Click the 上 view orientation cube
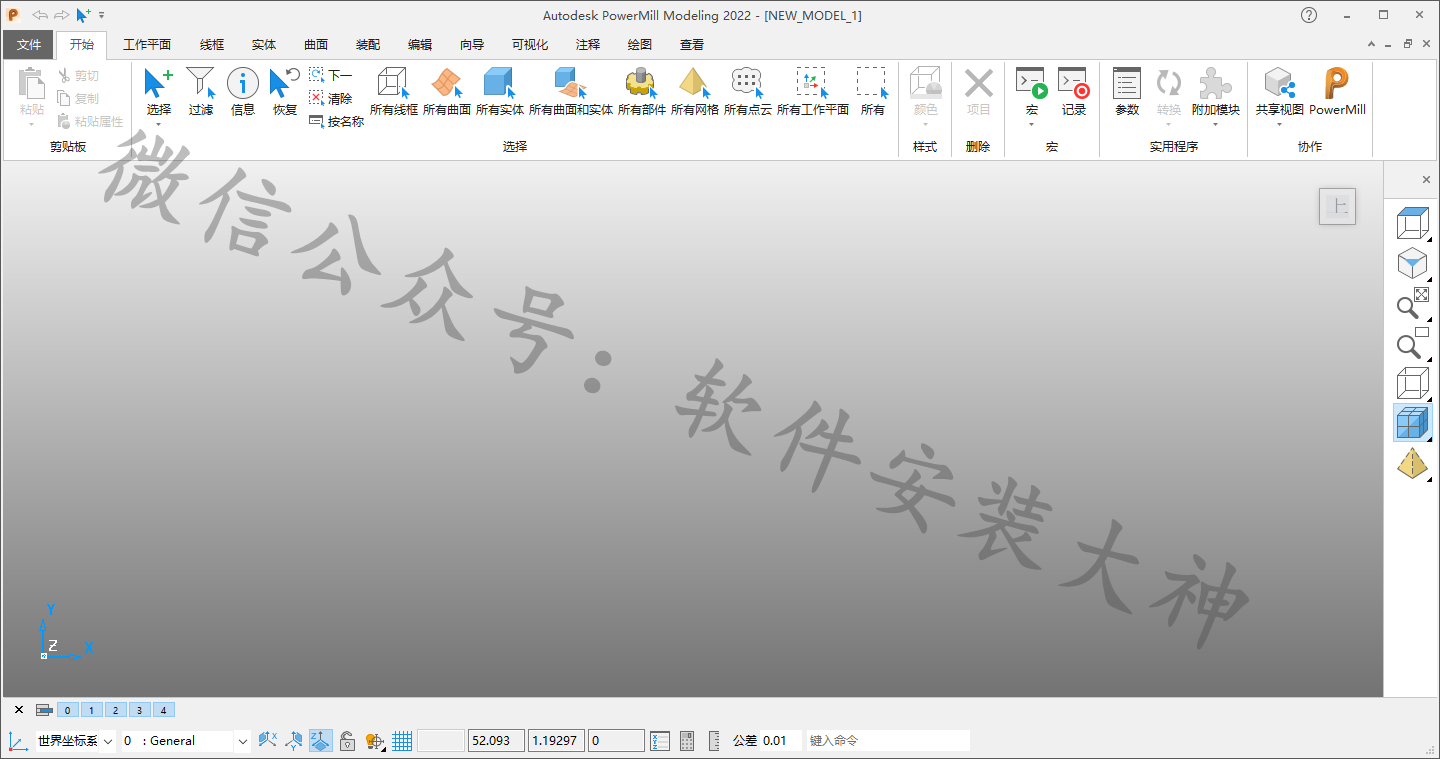The height and width of the screenshot is (759, 1440). pos(1338,207)
